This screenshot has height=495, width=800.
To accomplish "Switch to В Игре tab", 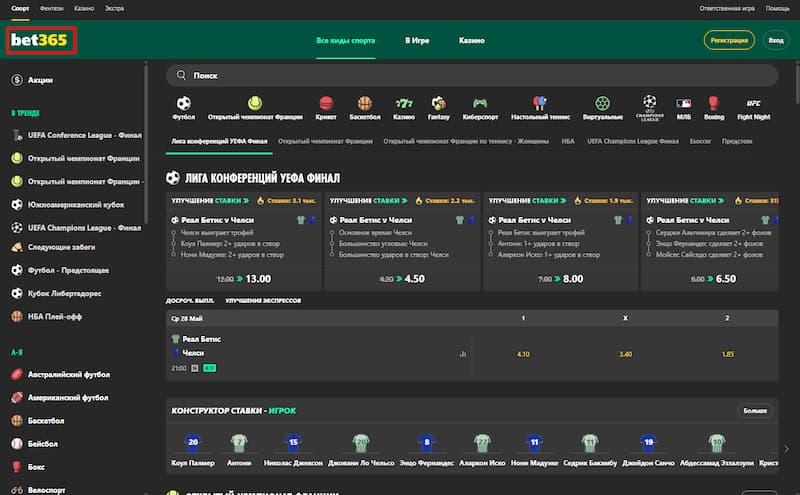I will pos(417,40).
